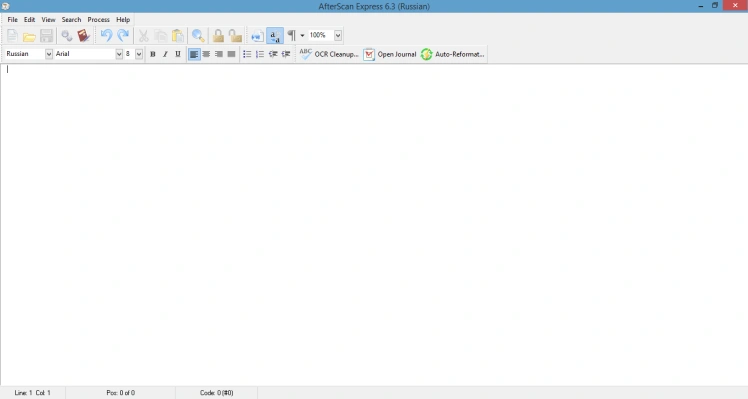Toggle bold formatting
This screenshot has width=748, height=399.
click(x=153, y=54)
